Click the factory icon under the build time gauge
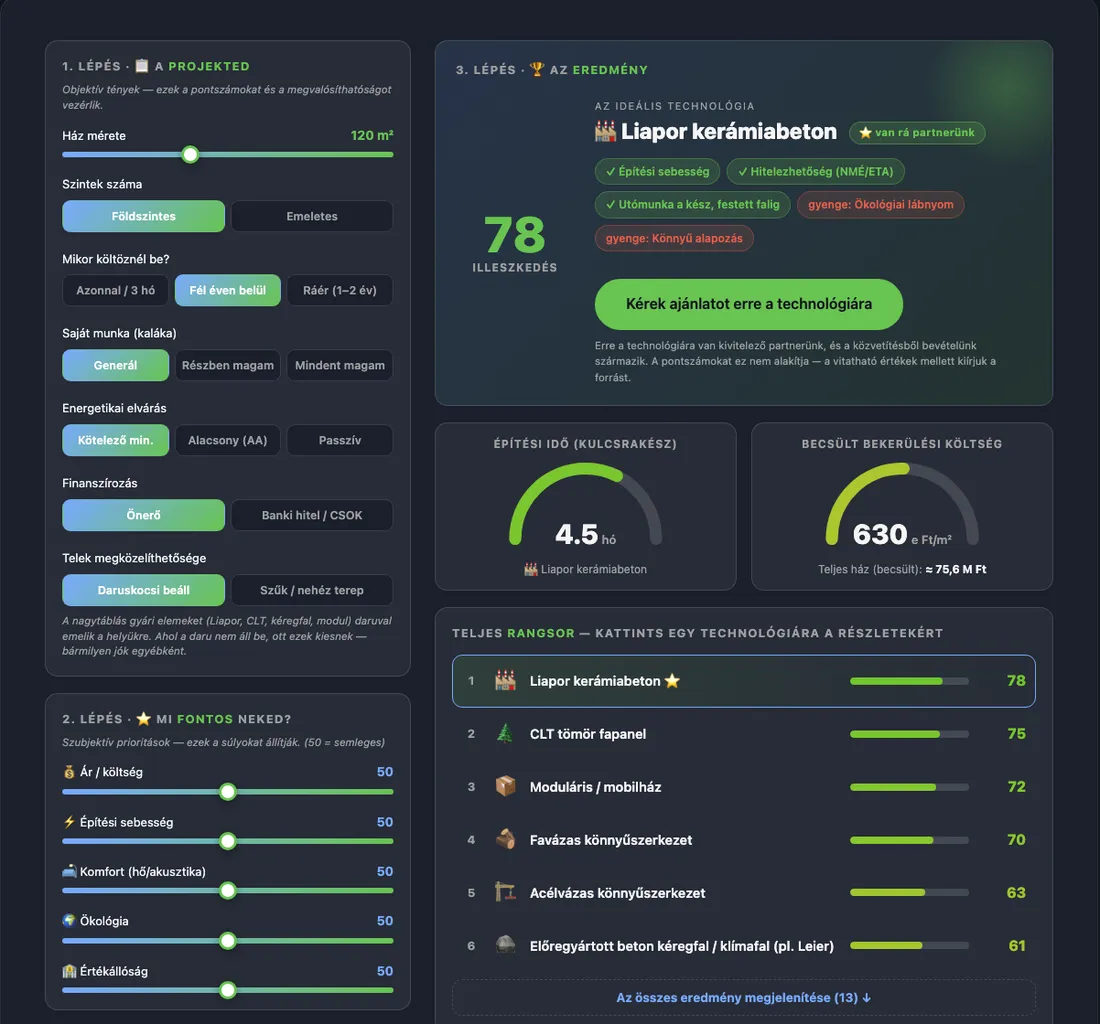Screen dimensions: 1100x1024 [531, 569]
